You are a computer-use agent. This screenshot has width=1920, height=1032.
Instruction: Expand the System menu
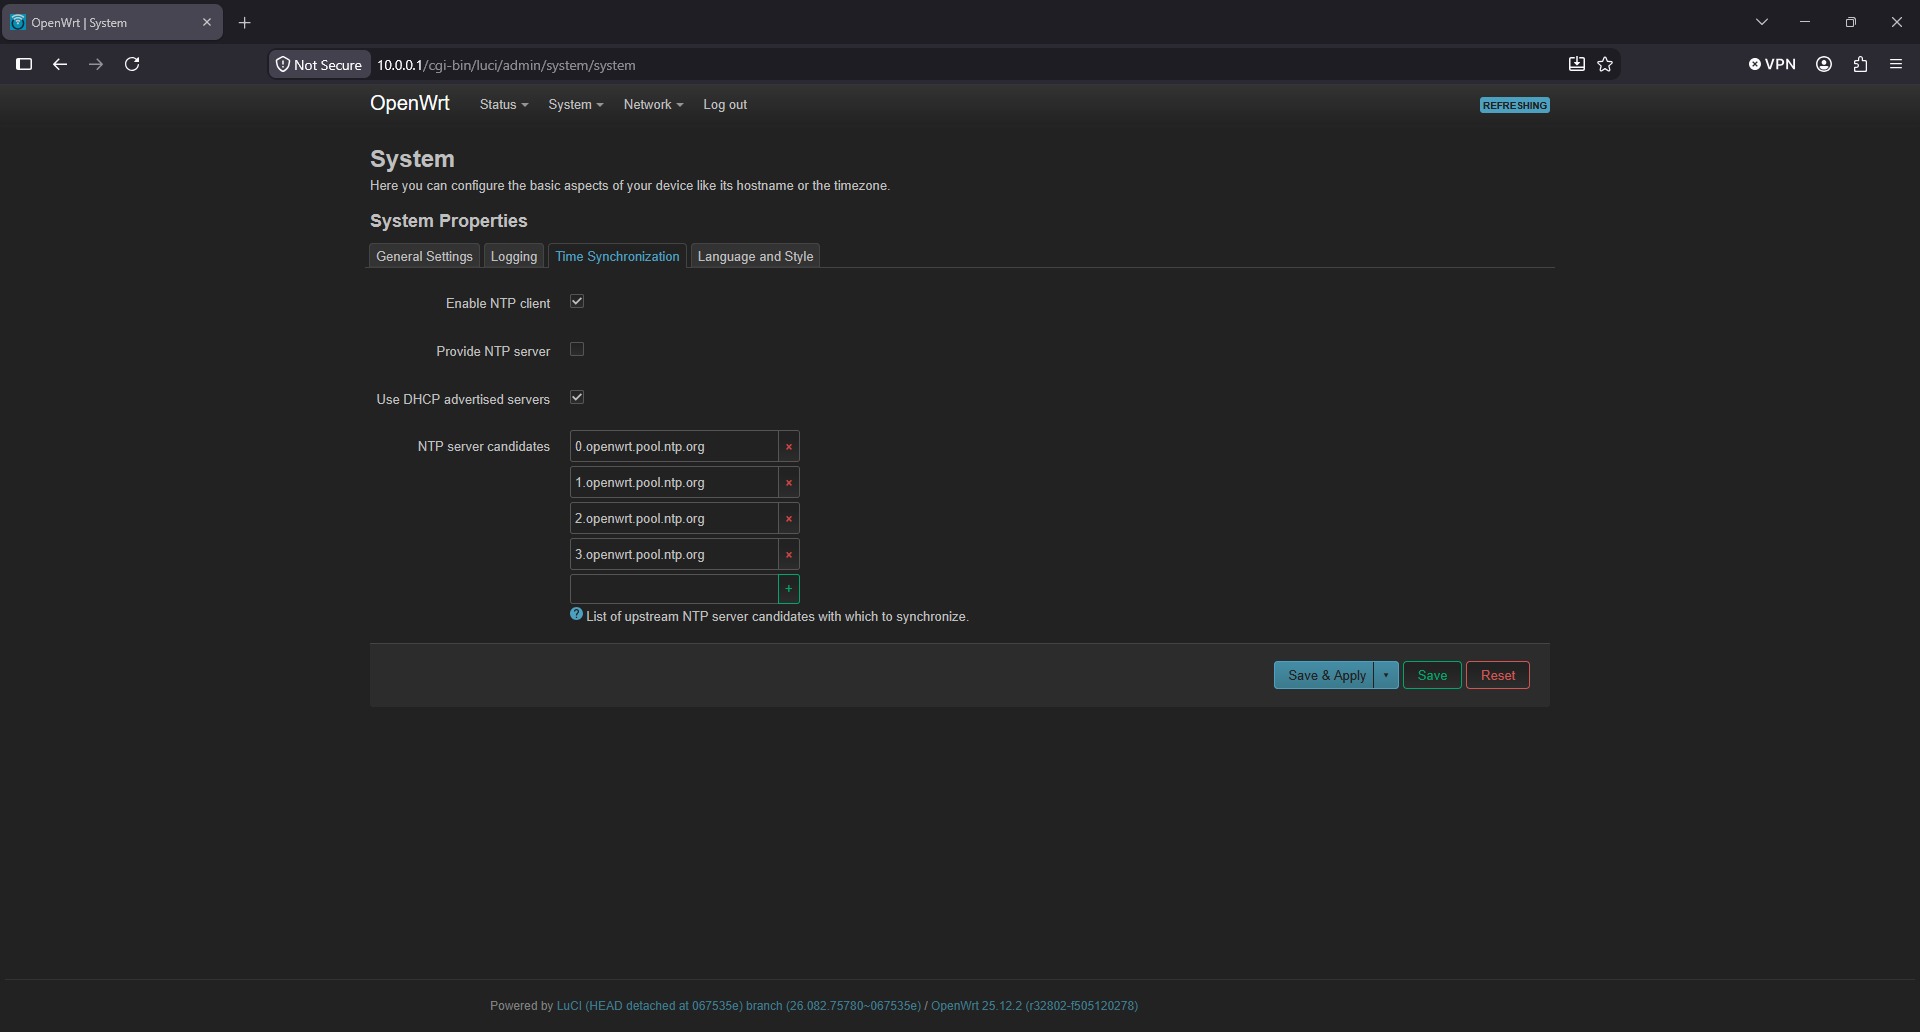click(576, 105)
